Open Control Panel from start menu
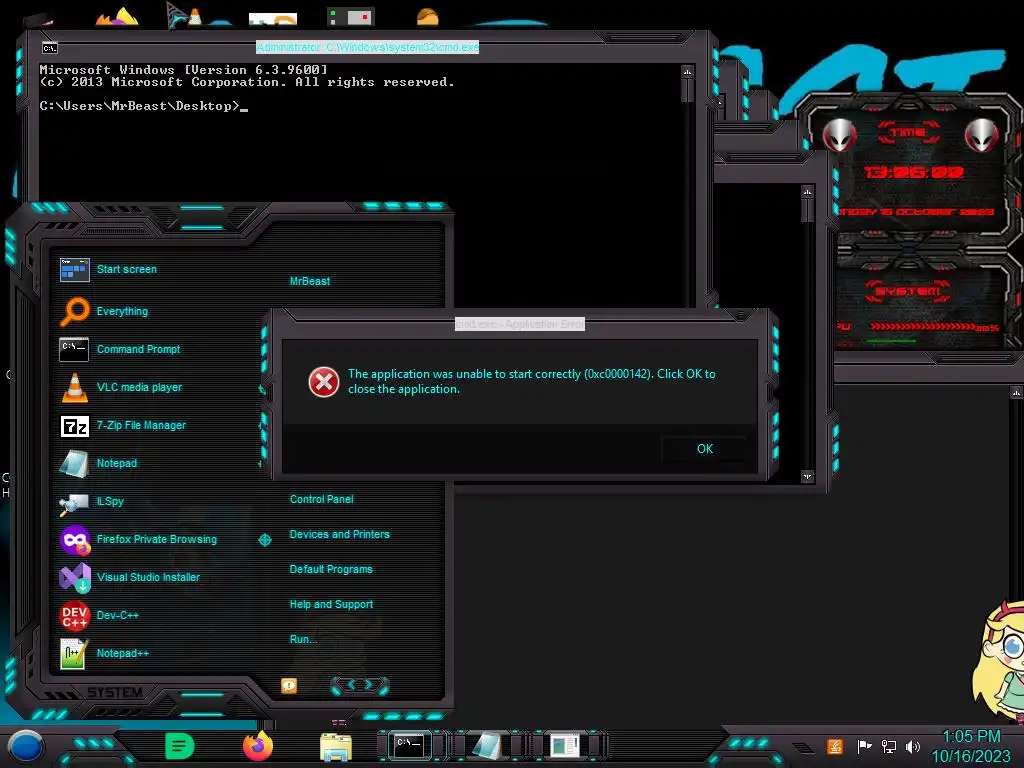Screen dimensions: 1024x768 point(321,499)
